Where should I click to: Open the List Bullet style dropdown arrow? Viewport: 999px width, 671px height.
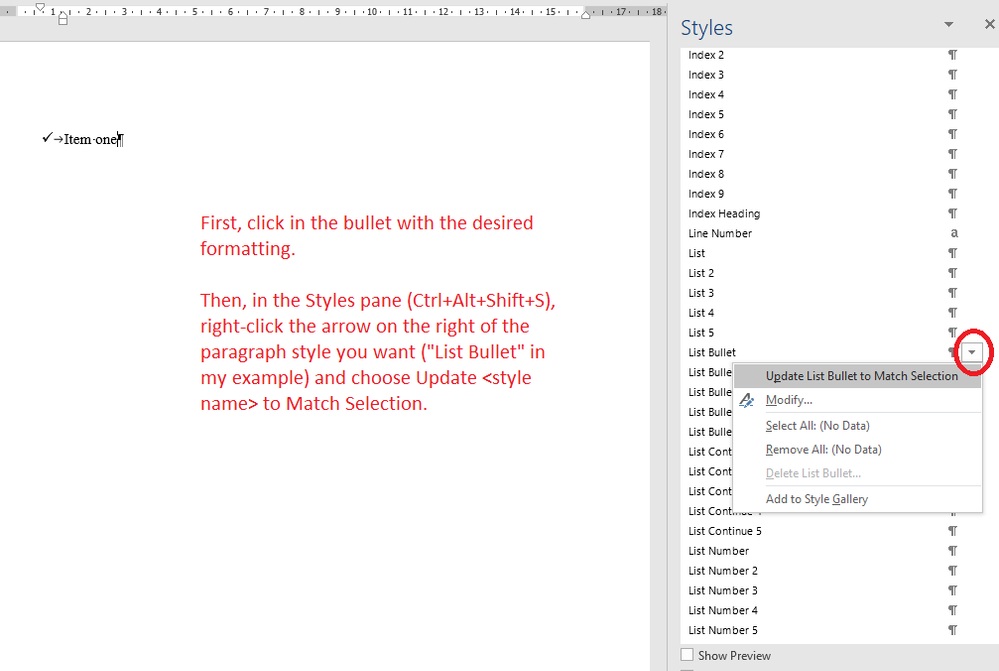point(972,352)
